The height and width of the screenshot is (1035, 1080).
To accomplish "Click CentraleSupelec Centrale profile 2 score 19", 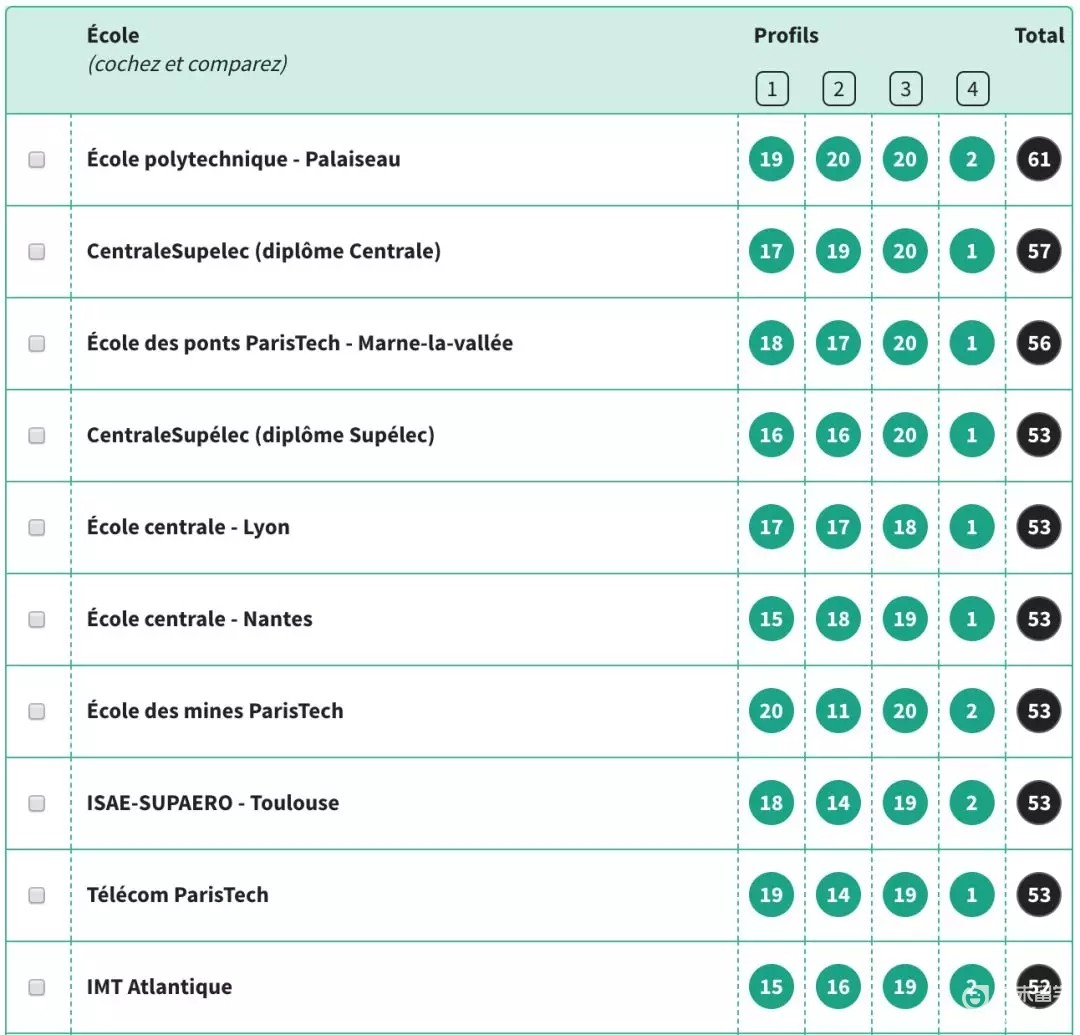I will coord(838,251).
